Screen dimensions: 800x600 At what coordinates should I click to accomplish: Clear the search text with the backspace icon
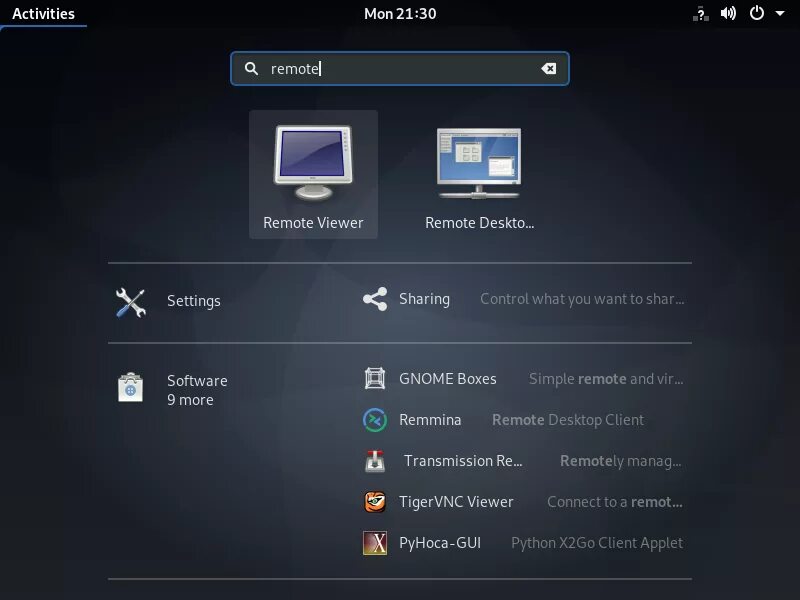548,68
